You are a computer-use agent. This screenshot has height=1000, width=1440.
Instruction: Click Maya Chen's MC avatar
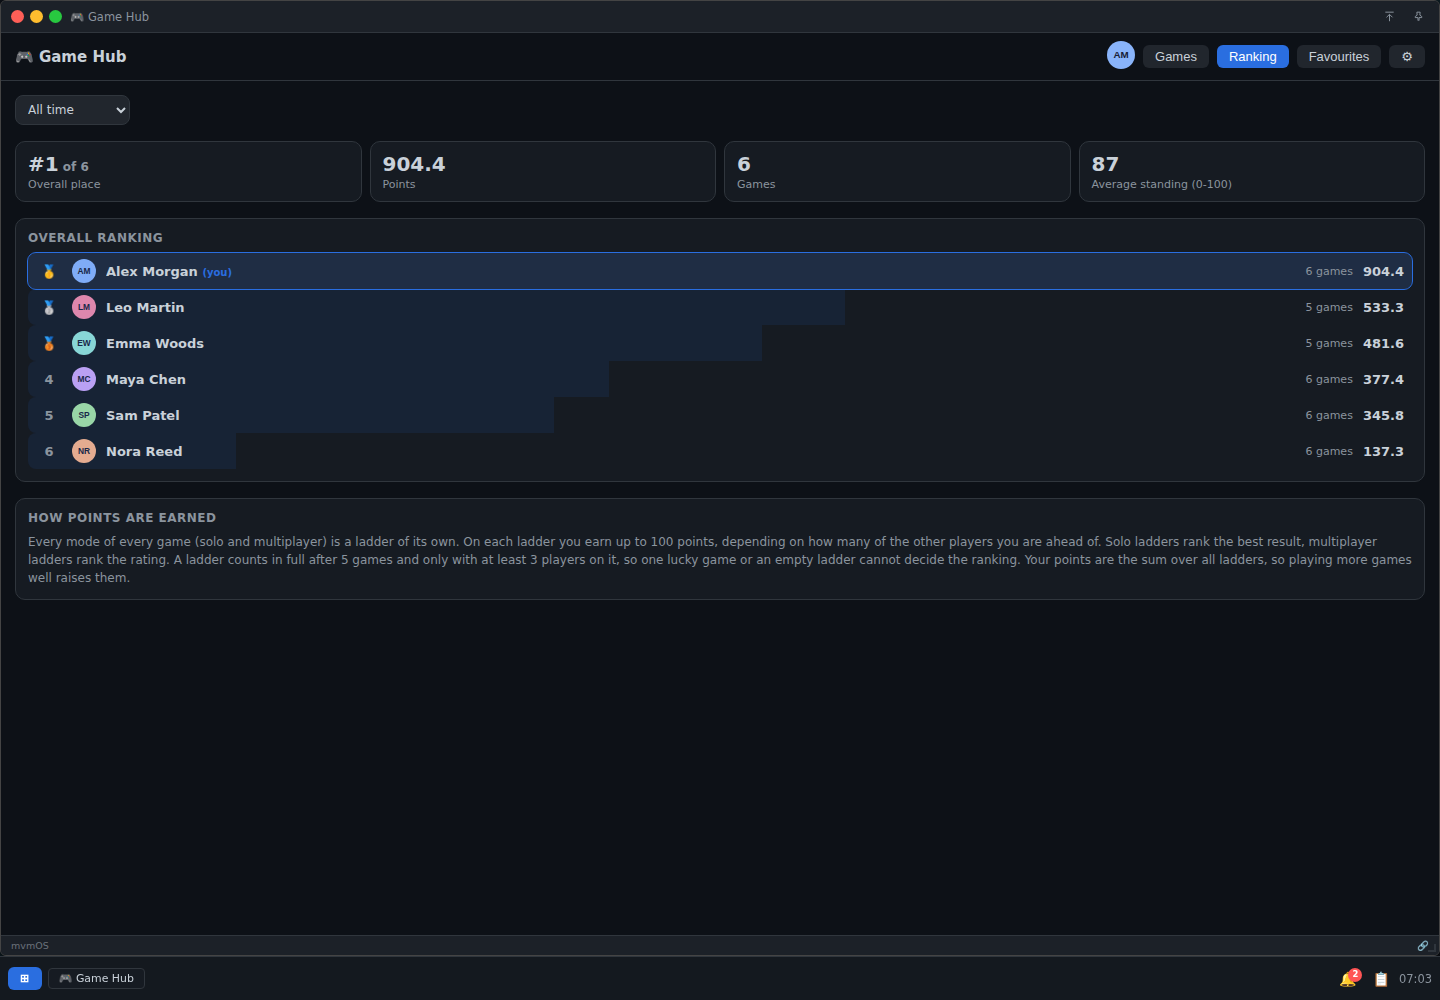84,380
